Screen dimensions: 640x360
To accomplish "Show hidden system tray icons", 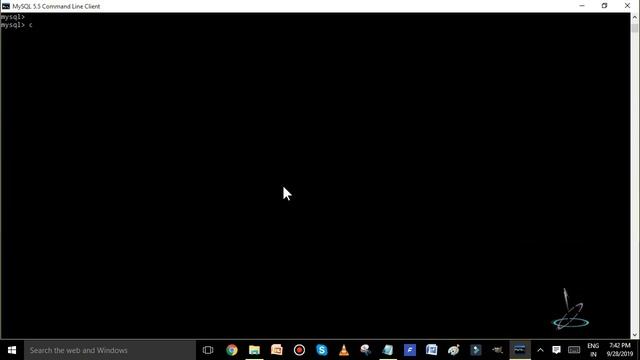I will coord(540,350).
